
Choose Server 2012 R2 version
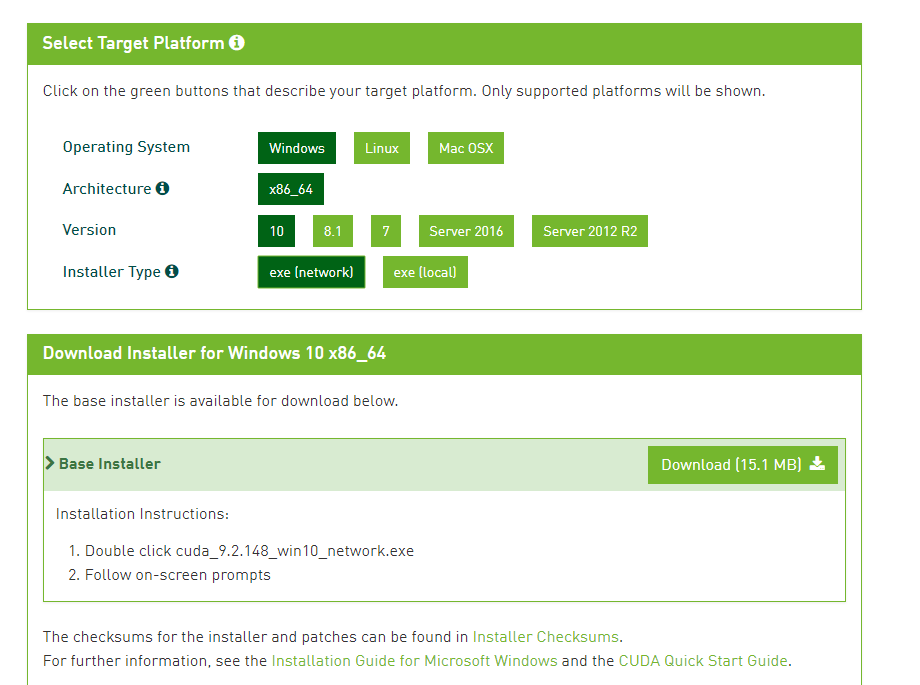point(590,231)
